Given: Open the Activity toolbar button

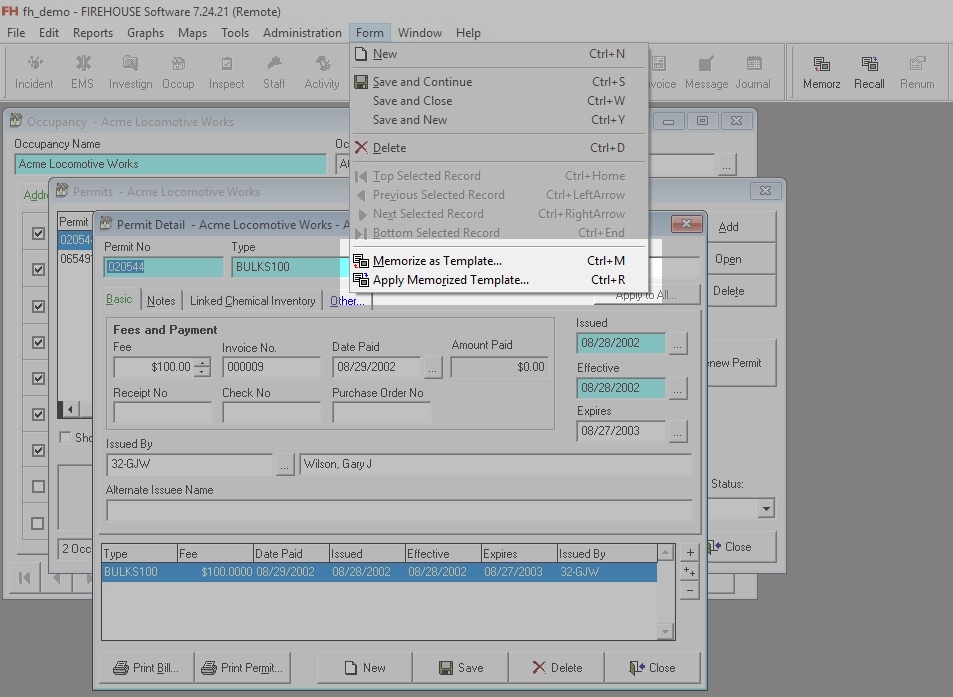Looking at the screenshot, I should tap(322, 72).
